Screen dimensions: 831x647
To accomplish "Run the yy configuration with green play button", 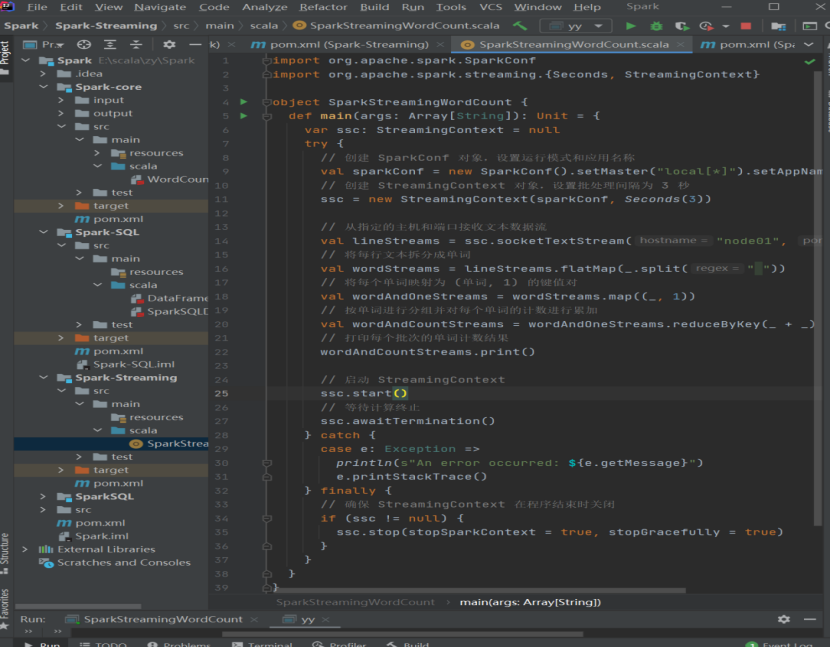I will [x=630, y=25].
